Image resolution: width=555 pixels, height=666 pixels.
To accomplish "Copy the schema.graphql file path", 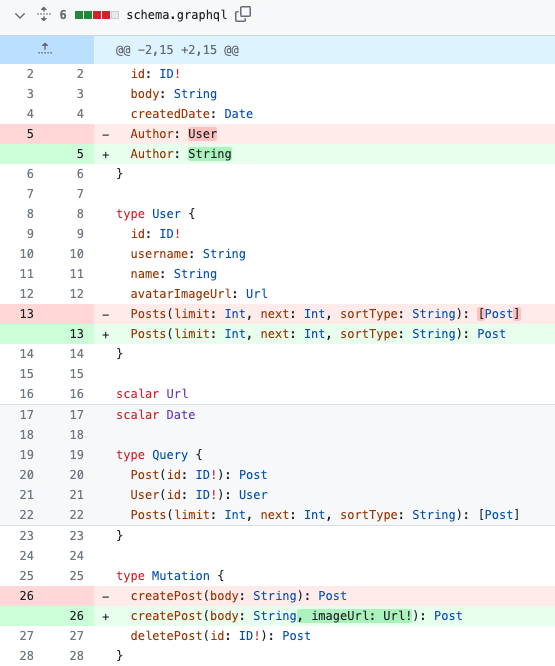I will point(243,14).
